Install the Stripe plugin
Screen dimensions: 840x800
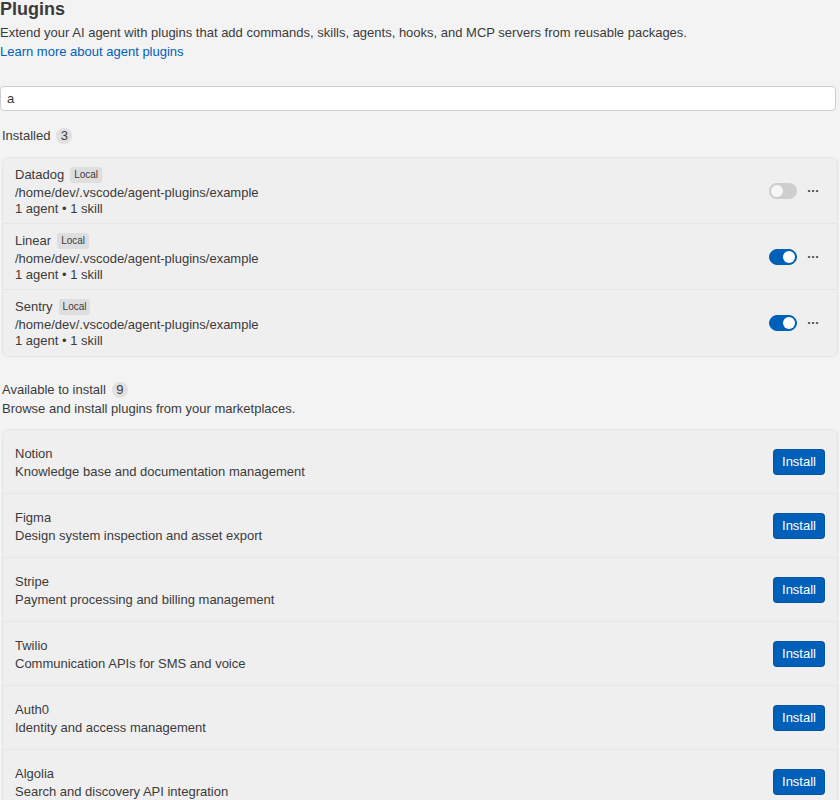(x=798, y=590)
